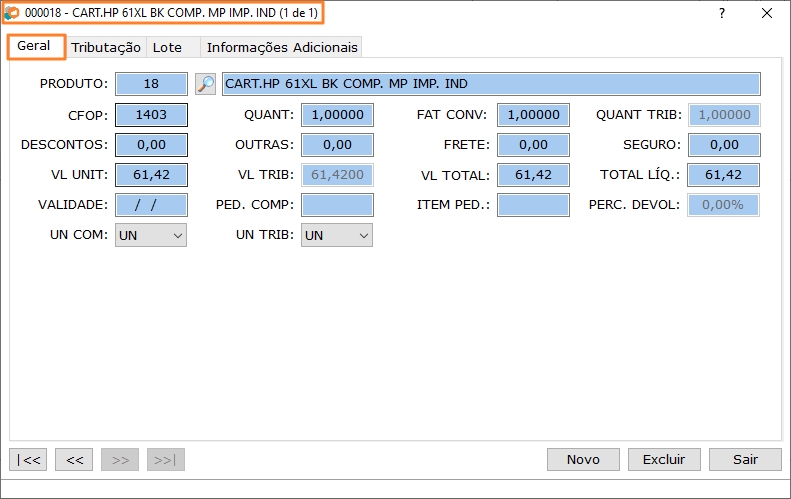Click the help question mark button

721,14
